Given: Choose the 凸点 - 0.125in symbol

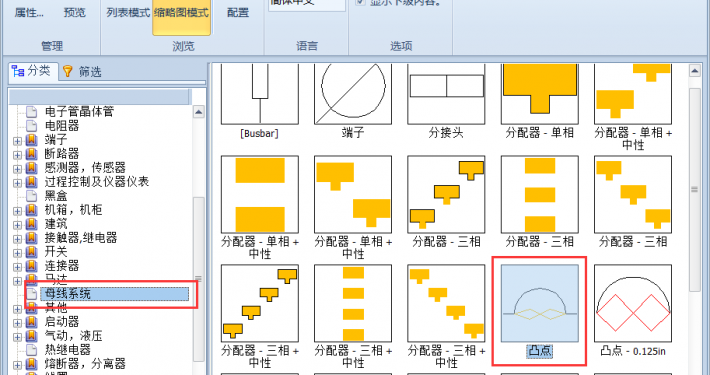Looking at the screenshot, I should [633, 303].
